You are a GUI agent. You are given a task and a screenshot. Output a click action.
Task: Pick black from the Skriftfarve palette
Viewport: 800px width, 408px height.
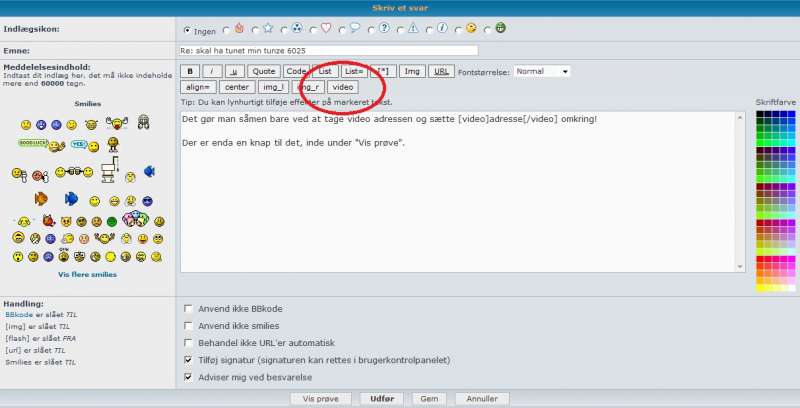pos(760,115)
